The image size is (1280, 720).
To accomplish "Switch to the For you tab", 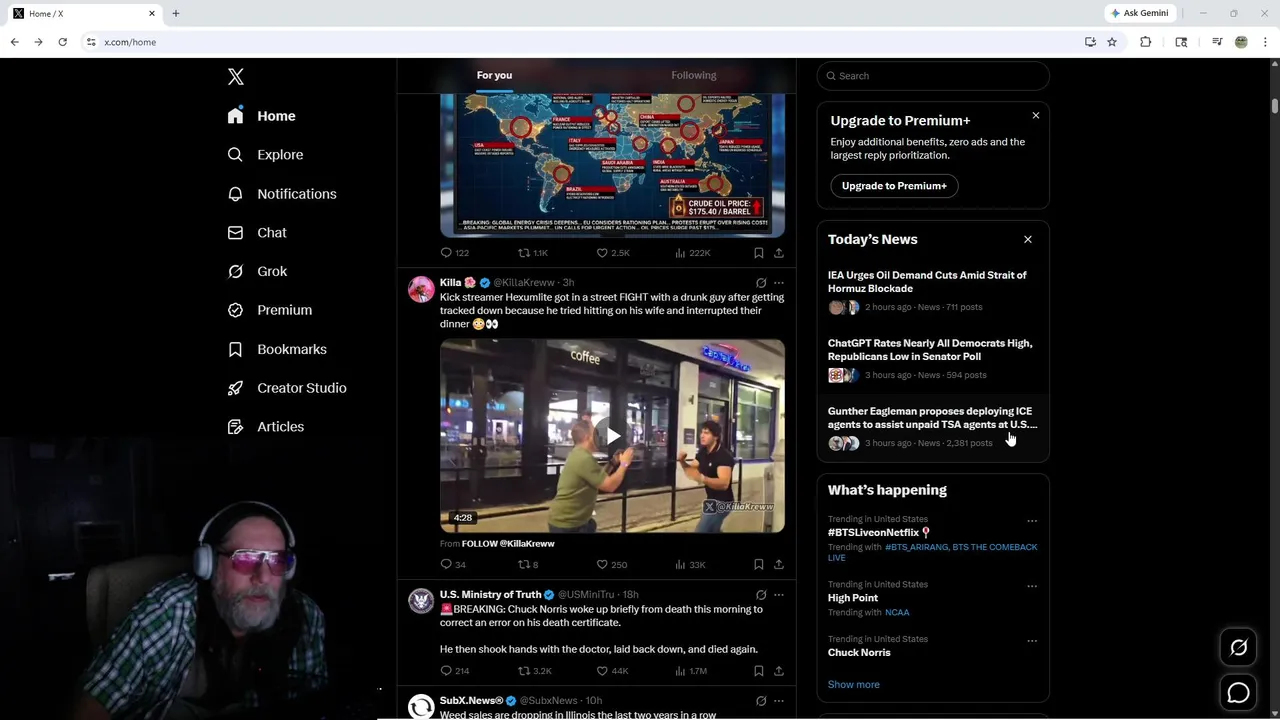I will point(494,75).
